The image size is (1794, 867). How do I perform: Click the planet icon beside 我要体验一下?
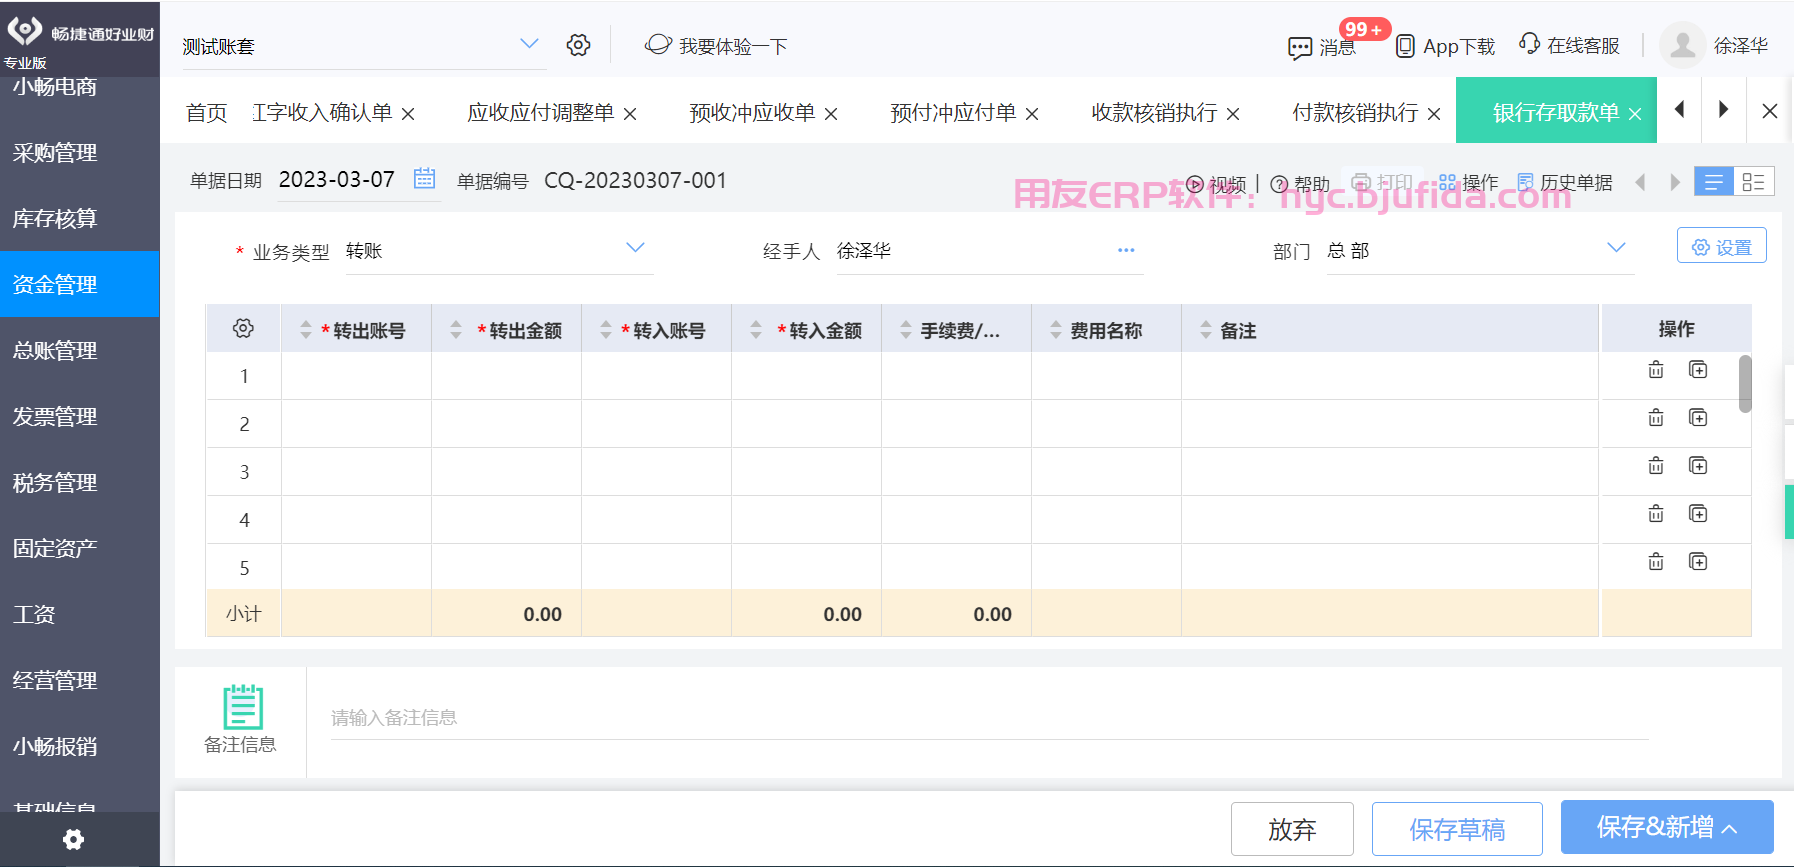(658, 44)
